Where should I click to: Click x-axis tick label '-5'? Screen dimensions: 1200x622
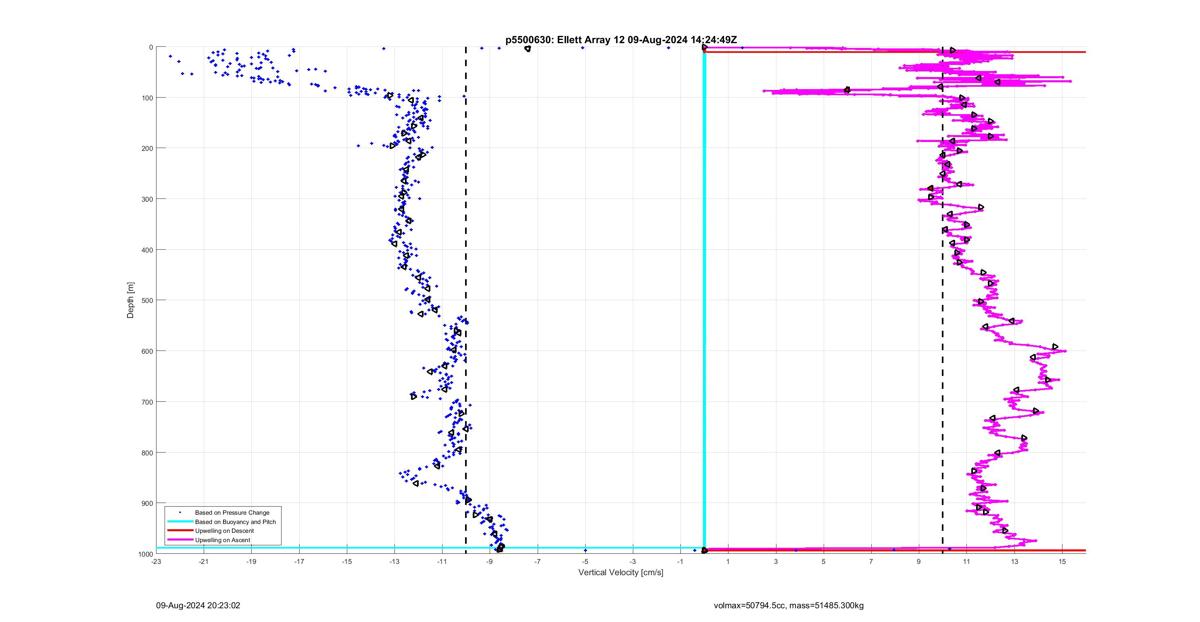tap(585, 562)
